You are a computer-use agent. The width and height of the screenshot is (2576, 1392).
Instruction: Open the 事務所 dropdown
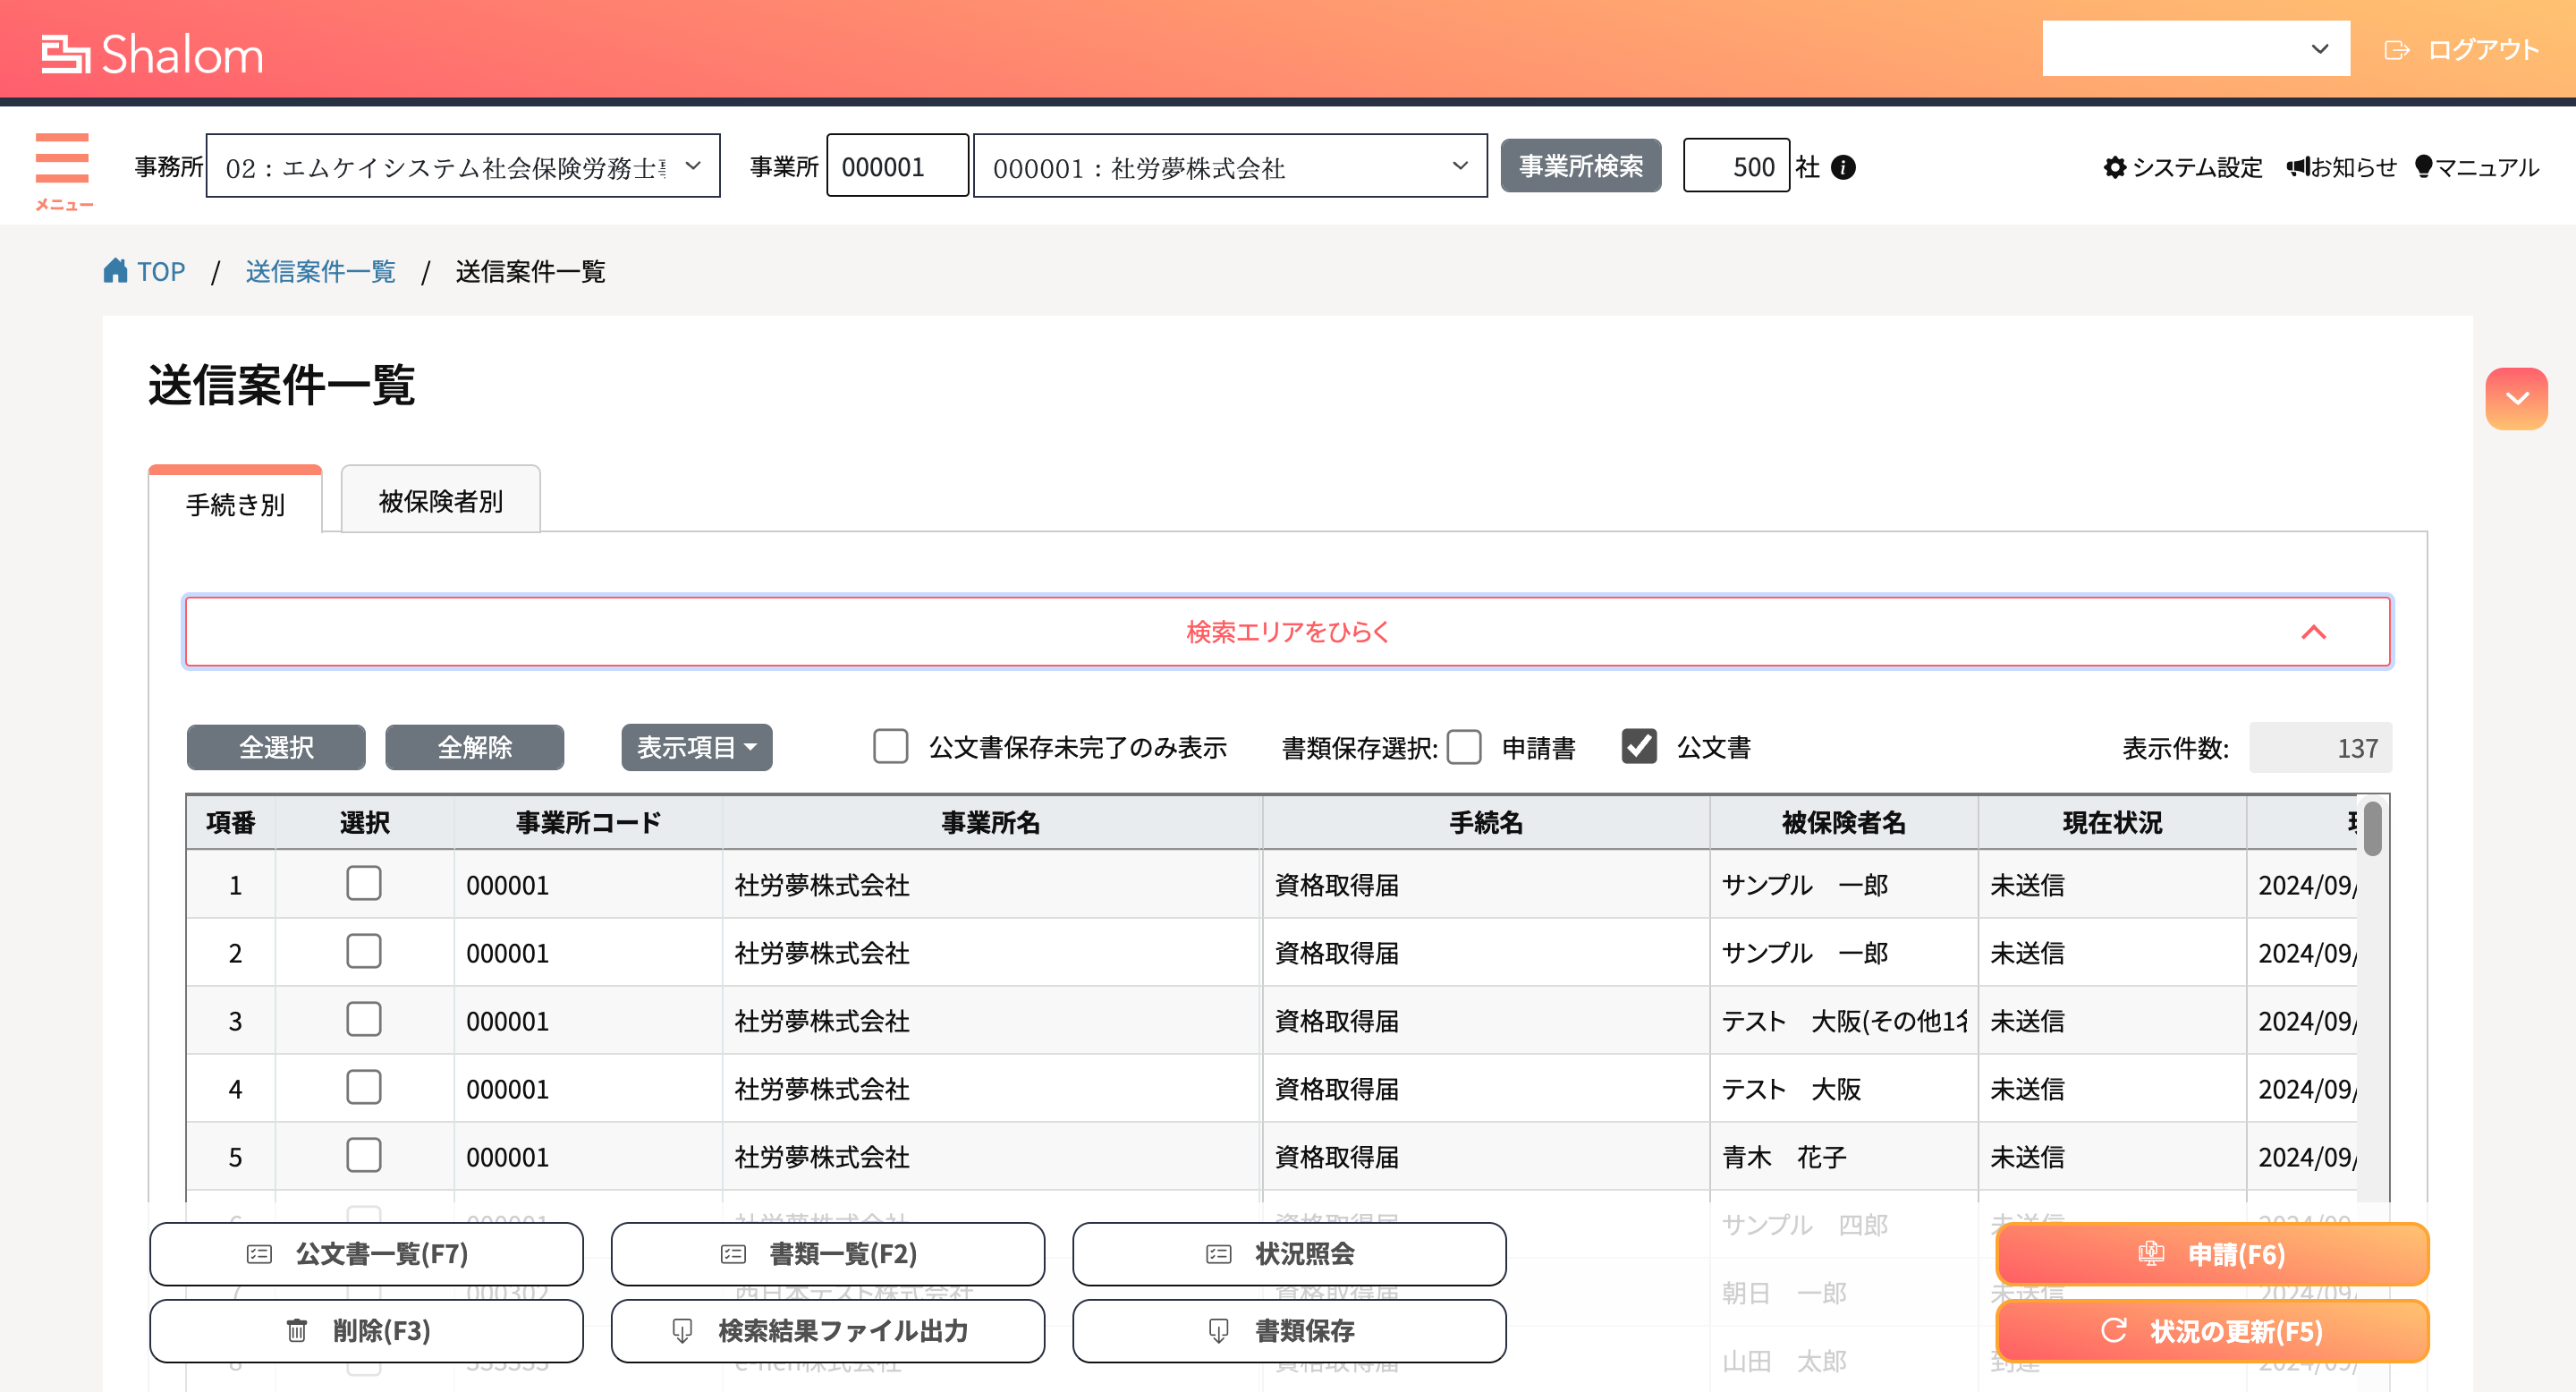click(463, 166)
